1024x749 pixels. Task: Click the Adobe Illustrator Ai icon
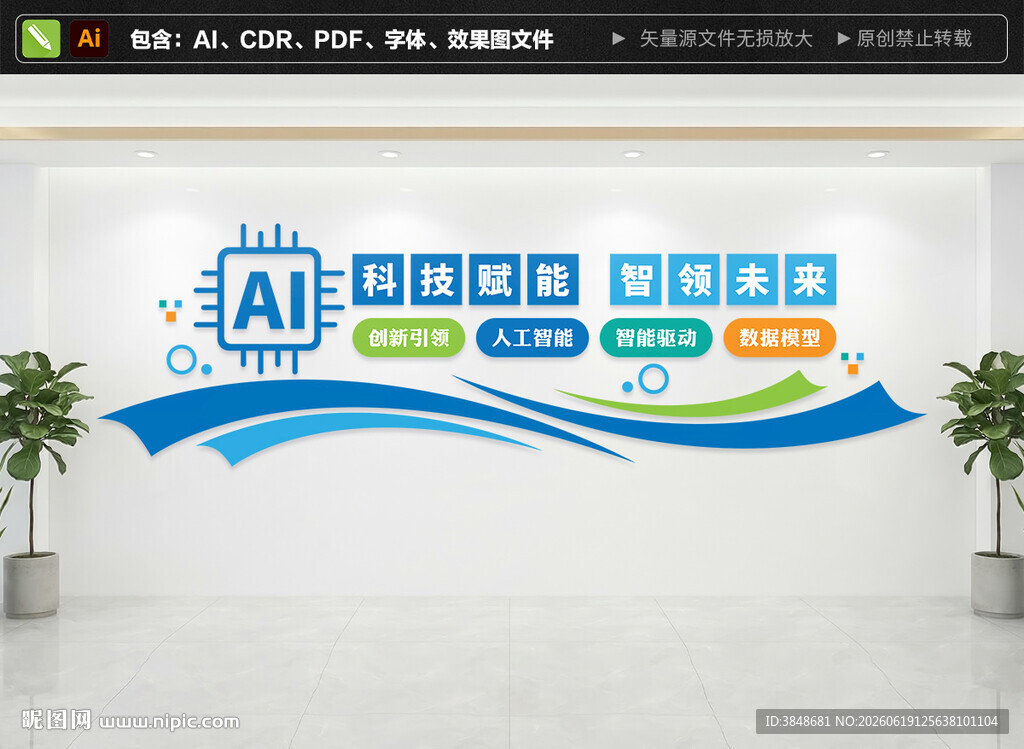tap(89, 39)
